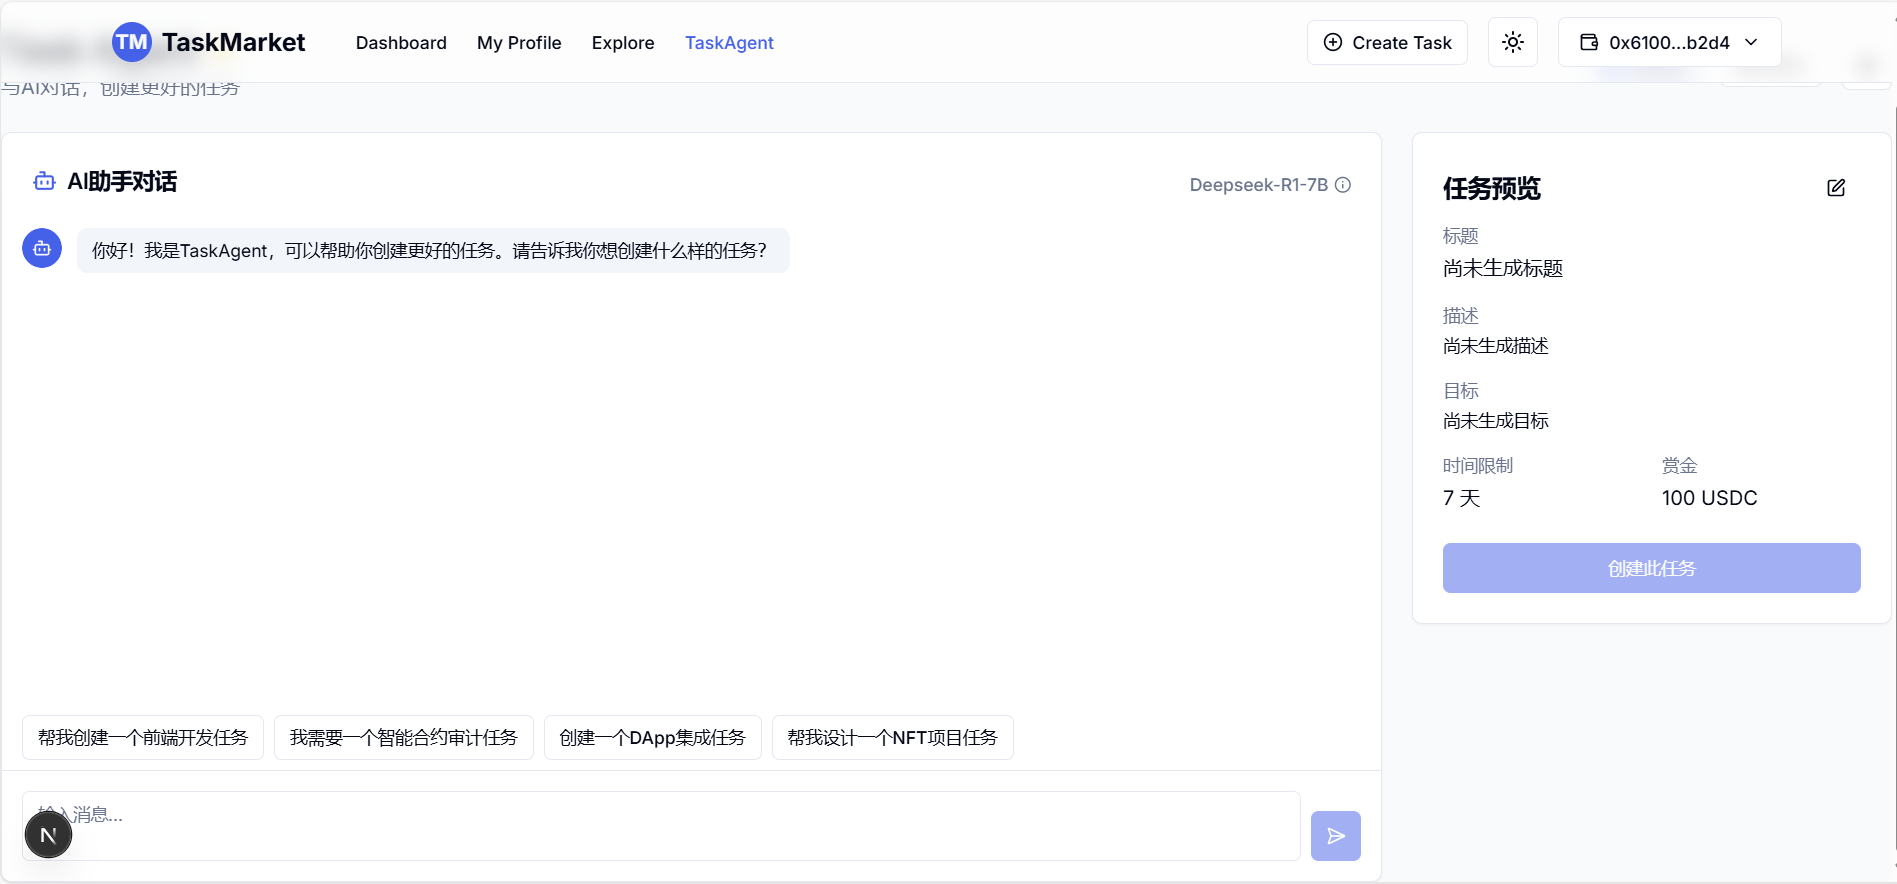Viewport: 1897px width, 884px height.
Task: Click the Create Task button
Action: click(1386, 43)
